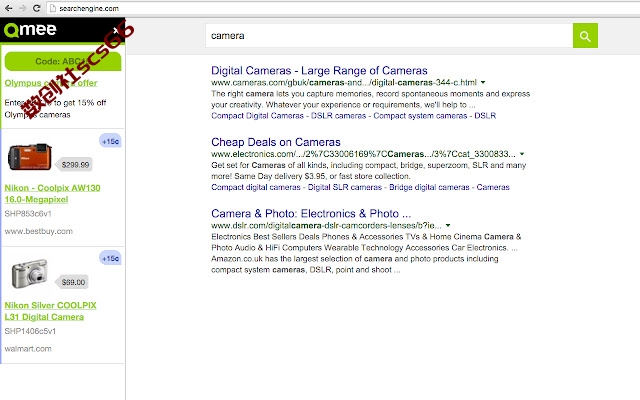Click the www.electronics.com result URL

[363, 154]
